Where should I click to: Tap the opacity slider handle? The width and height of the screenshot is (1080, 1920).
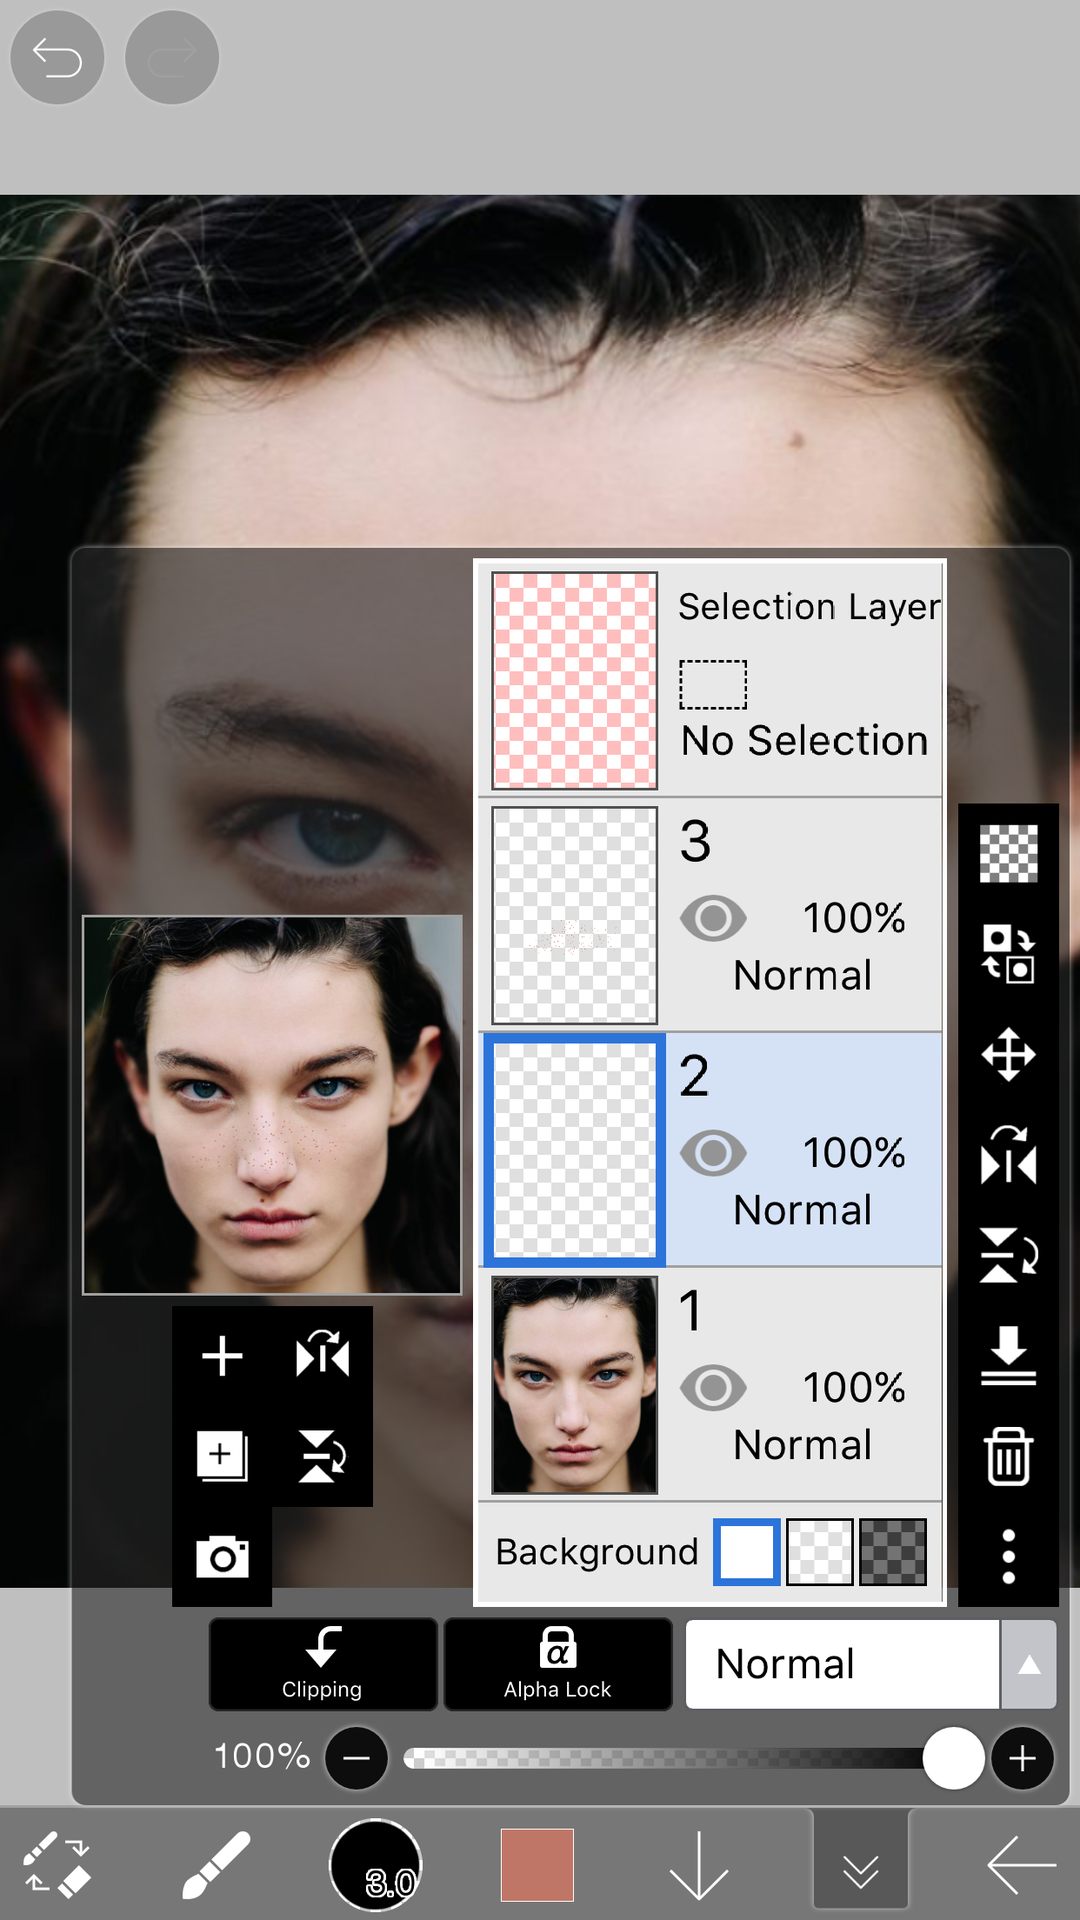pyautogui.click(x=954, y=1758)
